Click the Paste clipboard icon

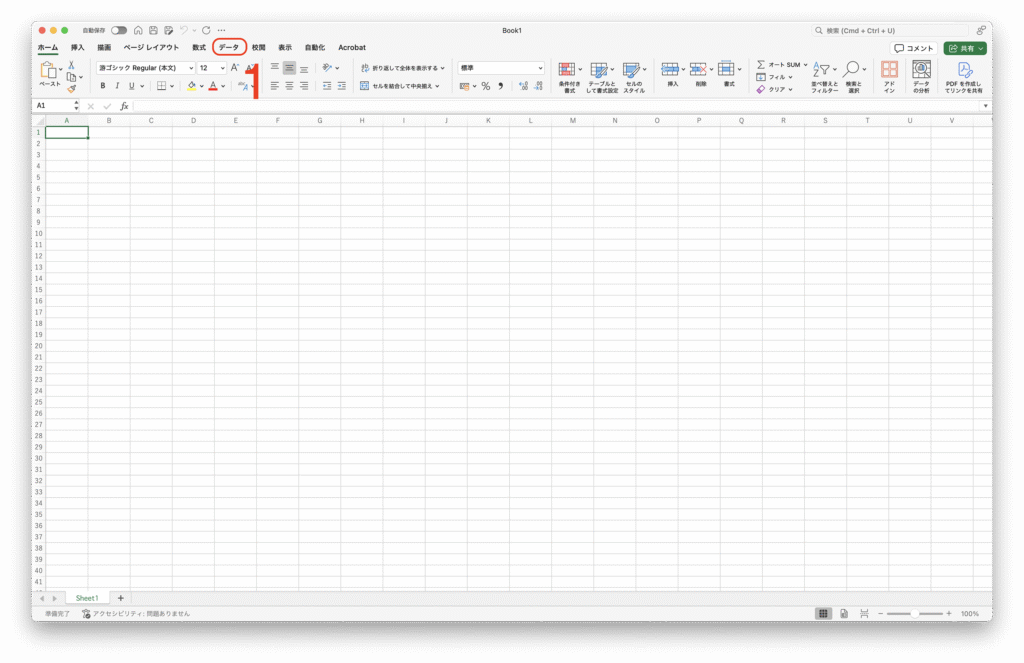tap(48, 70)
